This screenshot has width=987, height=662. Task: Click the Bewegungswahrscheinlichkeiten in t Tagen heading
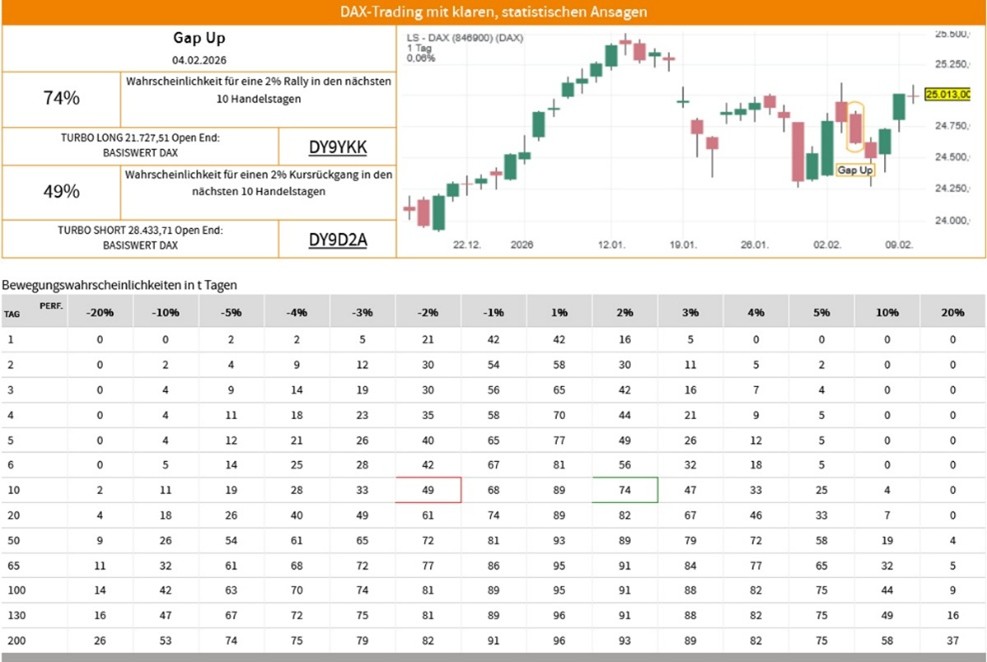(x=120, y=285)
